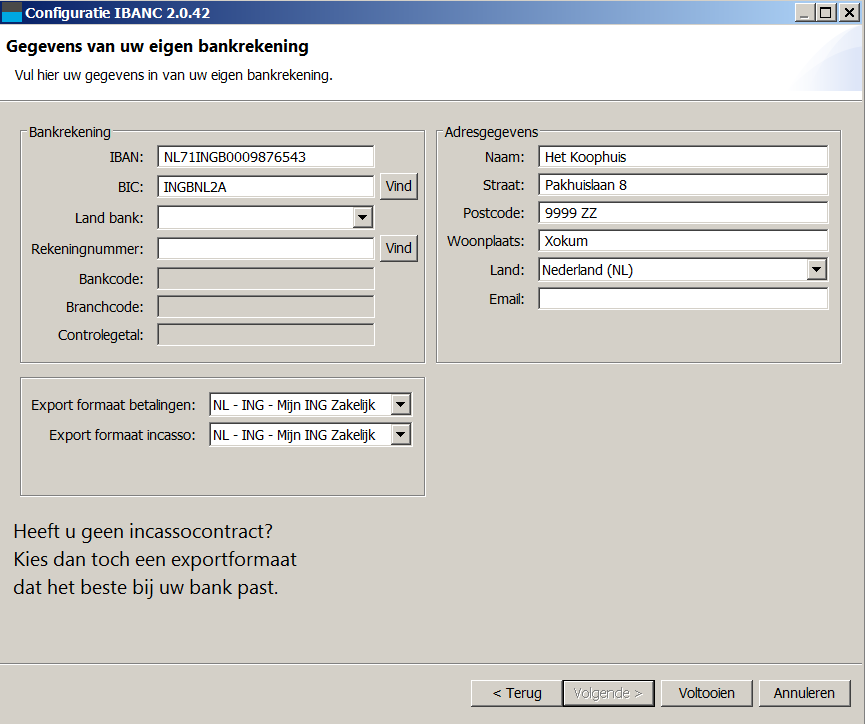This screenshot has height=724, width=865.
Task: Cancel setup with the Annuleren button
Action: pos(804,693)
